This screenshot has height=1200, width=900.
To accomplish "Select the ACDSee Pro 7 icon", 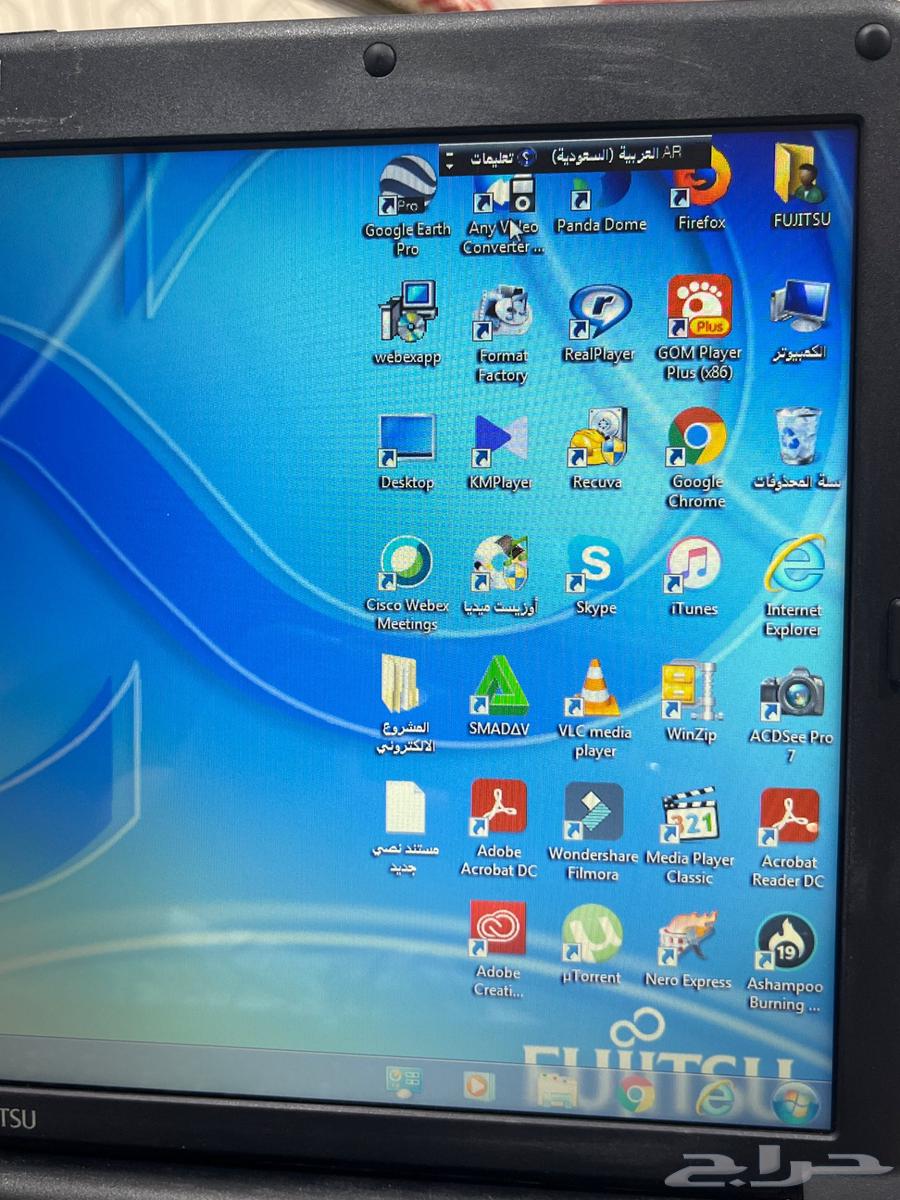I will (x=791, y=715).
